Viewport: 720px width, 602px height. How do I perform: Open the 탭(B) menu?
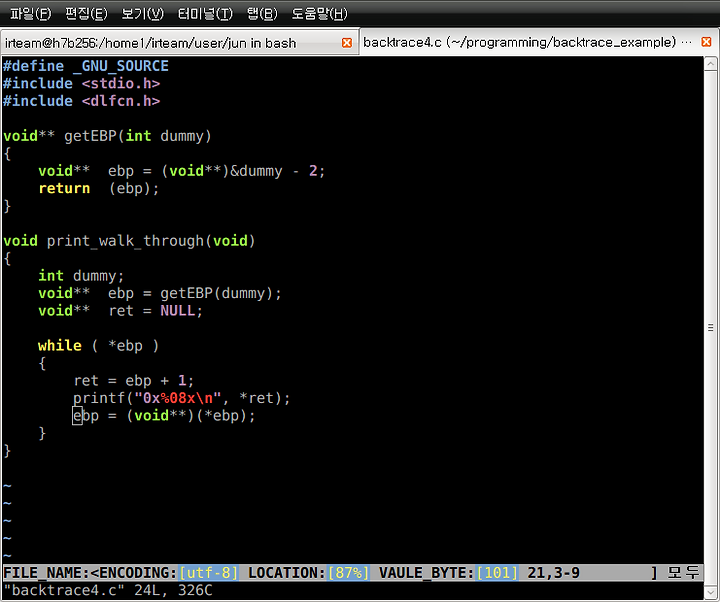262,13
